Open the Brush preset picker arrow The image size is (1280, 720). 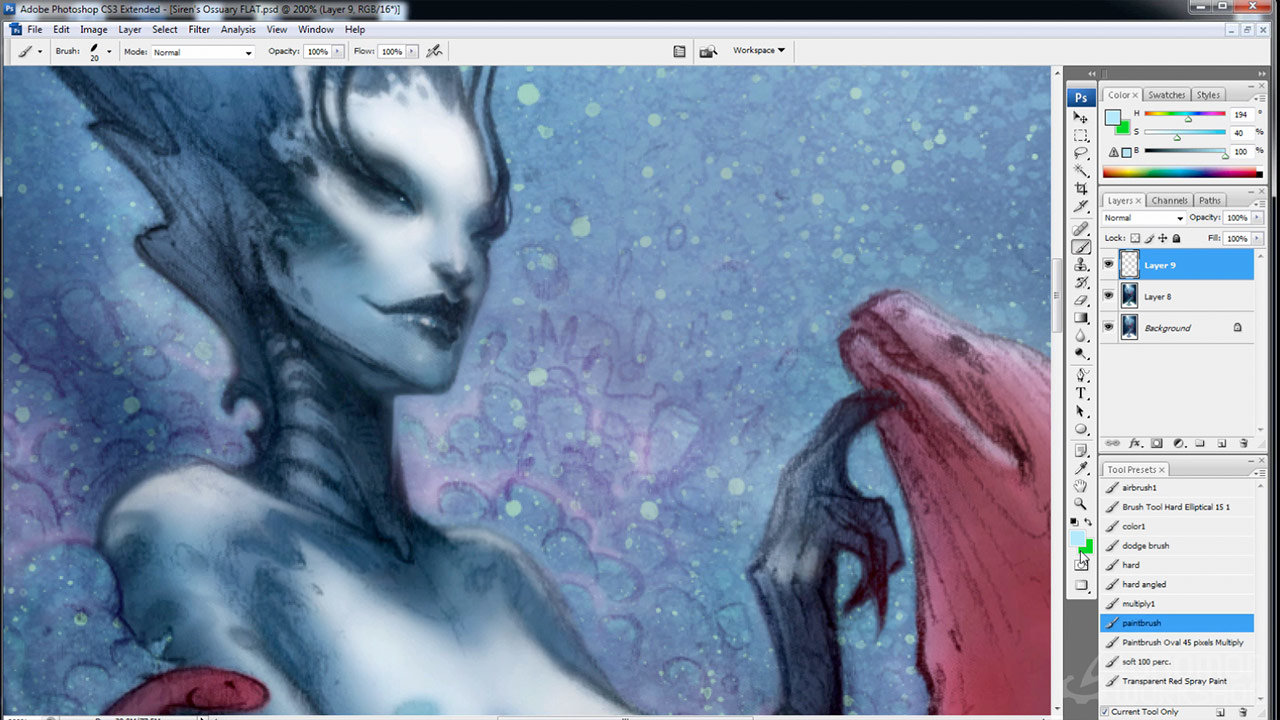coord(108,51)
